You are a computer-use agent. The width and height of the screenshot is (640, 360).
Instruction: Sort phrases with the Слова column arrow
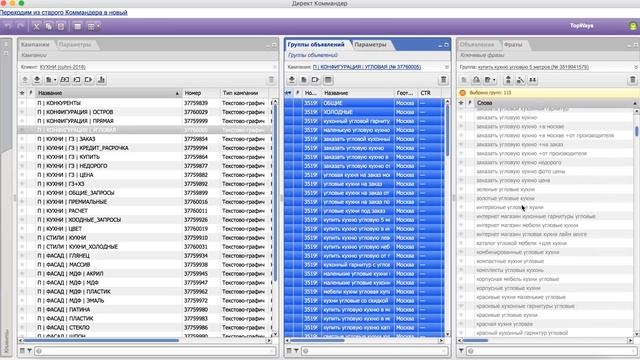click(635, 103)
